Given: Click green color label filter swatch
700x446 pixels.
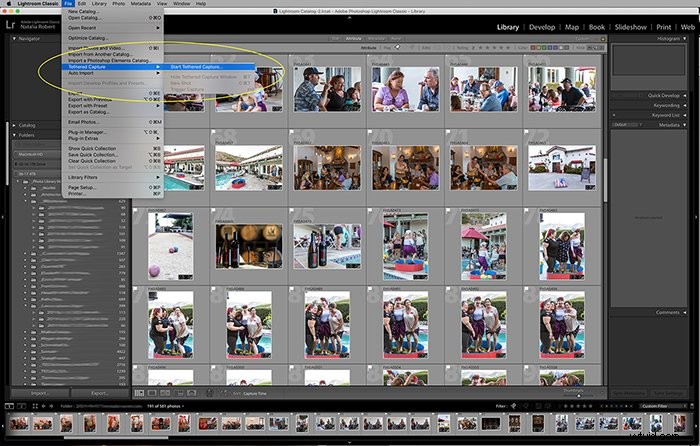Looking at the screenshot, I should click(544, 47).
